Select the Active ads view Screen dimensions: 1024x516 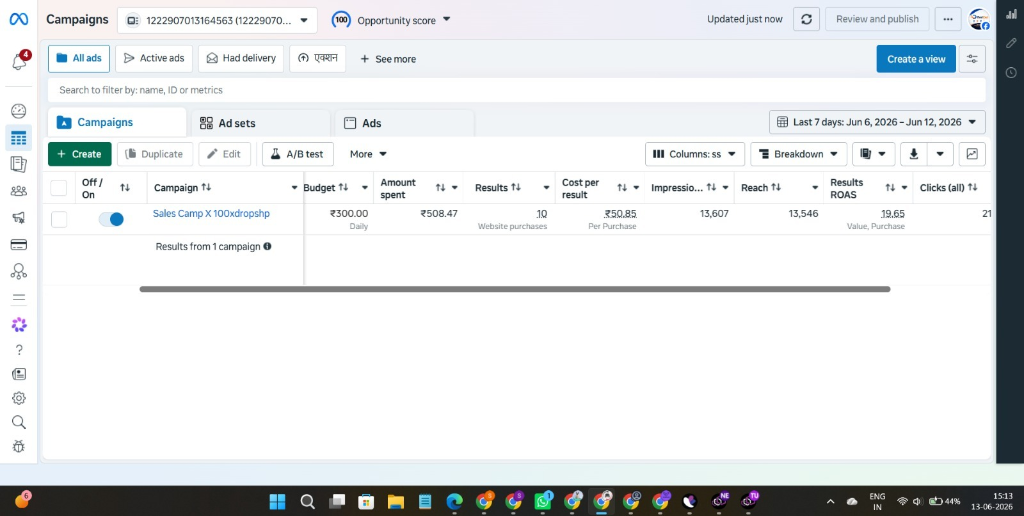point(154,58)
